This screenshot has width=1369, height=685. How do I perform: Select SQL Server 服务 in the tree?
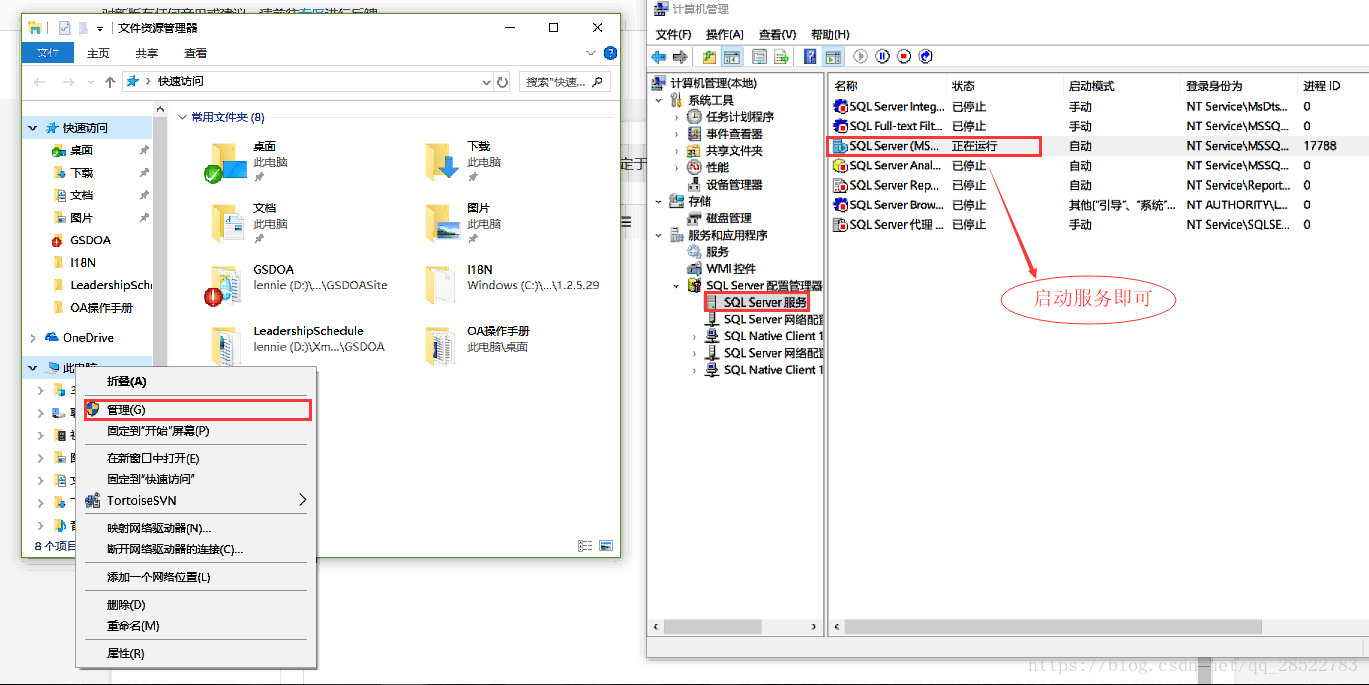(x=765, y=302)
